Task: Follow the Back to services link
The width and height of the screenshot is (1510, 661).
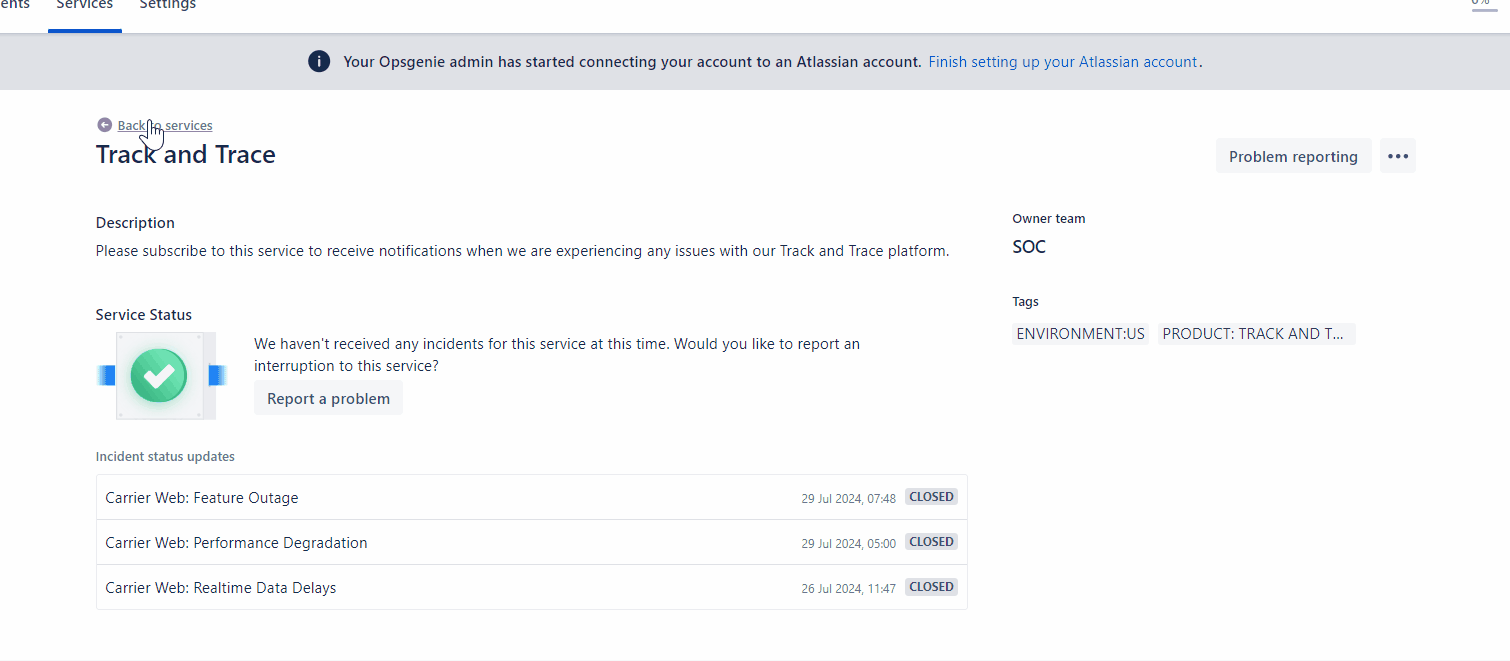Action: pos(165,125)
